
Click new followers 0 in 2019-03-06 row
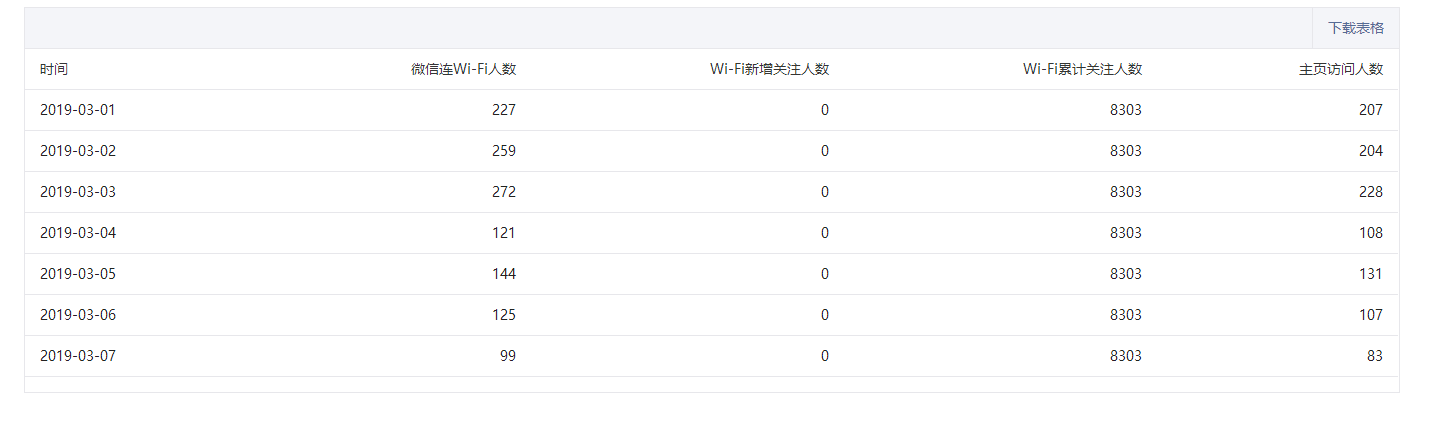825,315
